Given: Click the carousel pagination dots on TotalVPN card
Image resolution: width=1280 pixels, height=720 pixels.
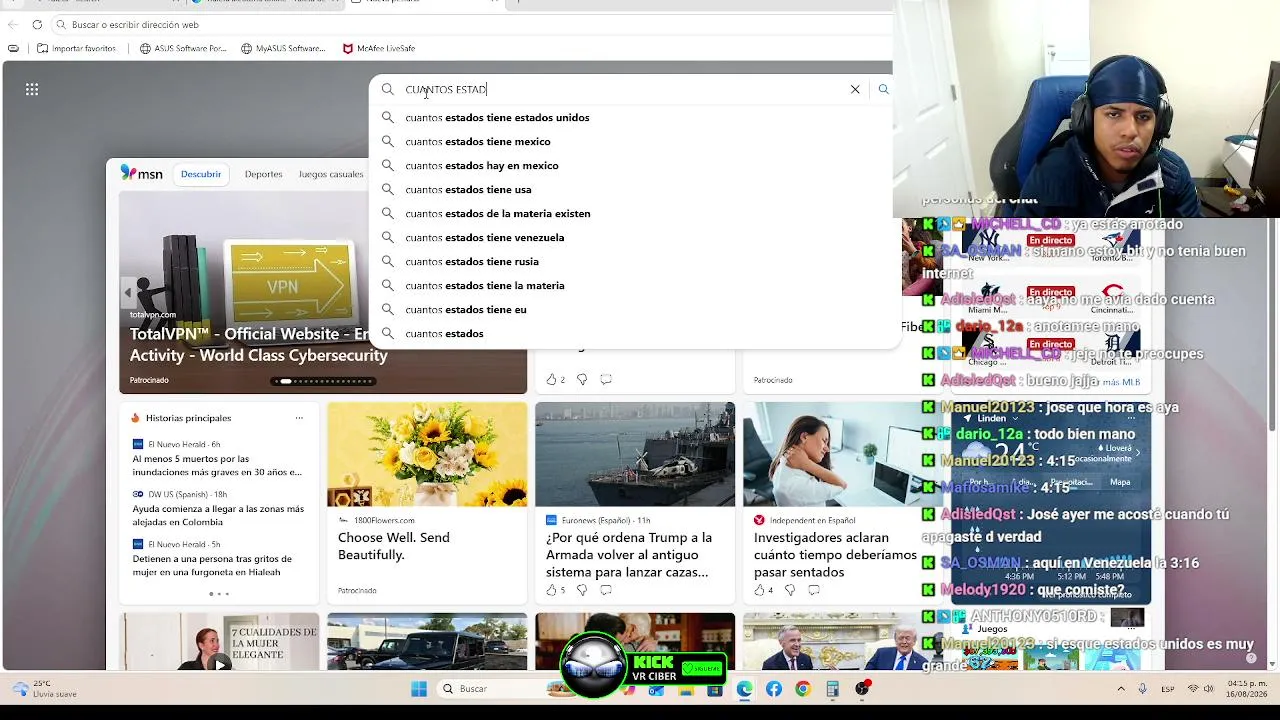Looking at the screenshot, I should tap(322, 381).
